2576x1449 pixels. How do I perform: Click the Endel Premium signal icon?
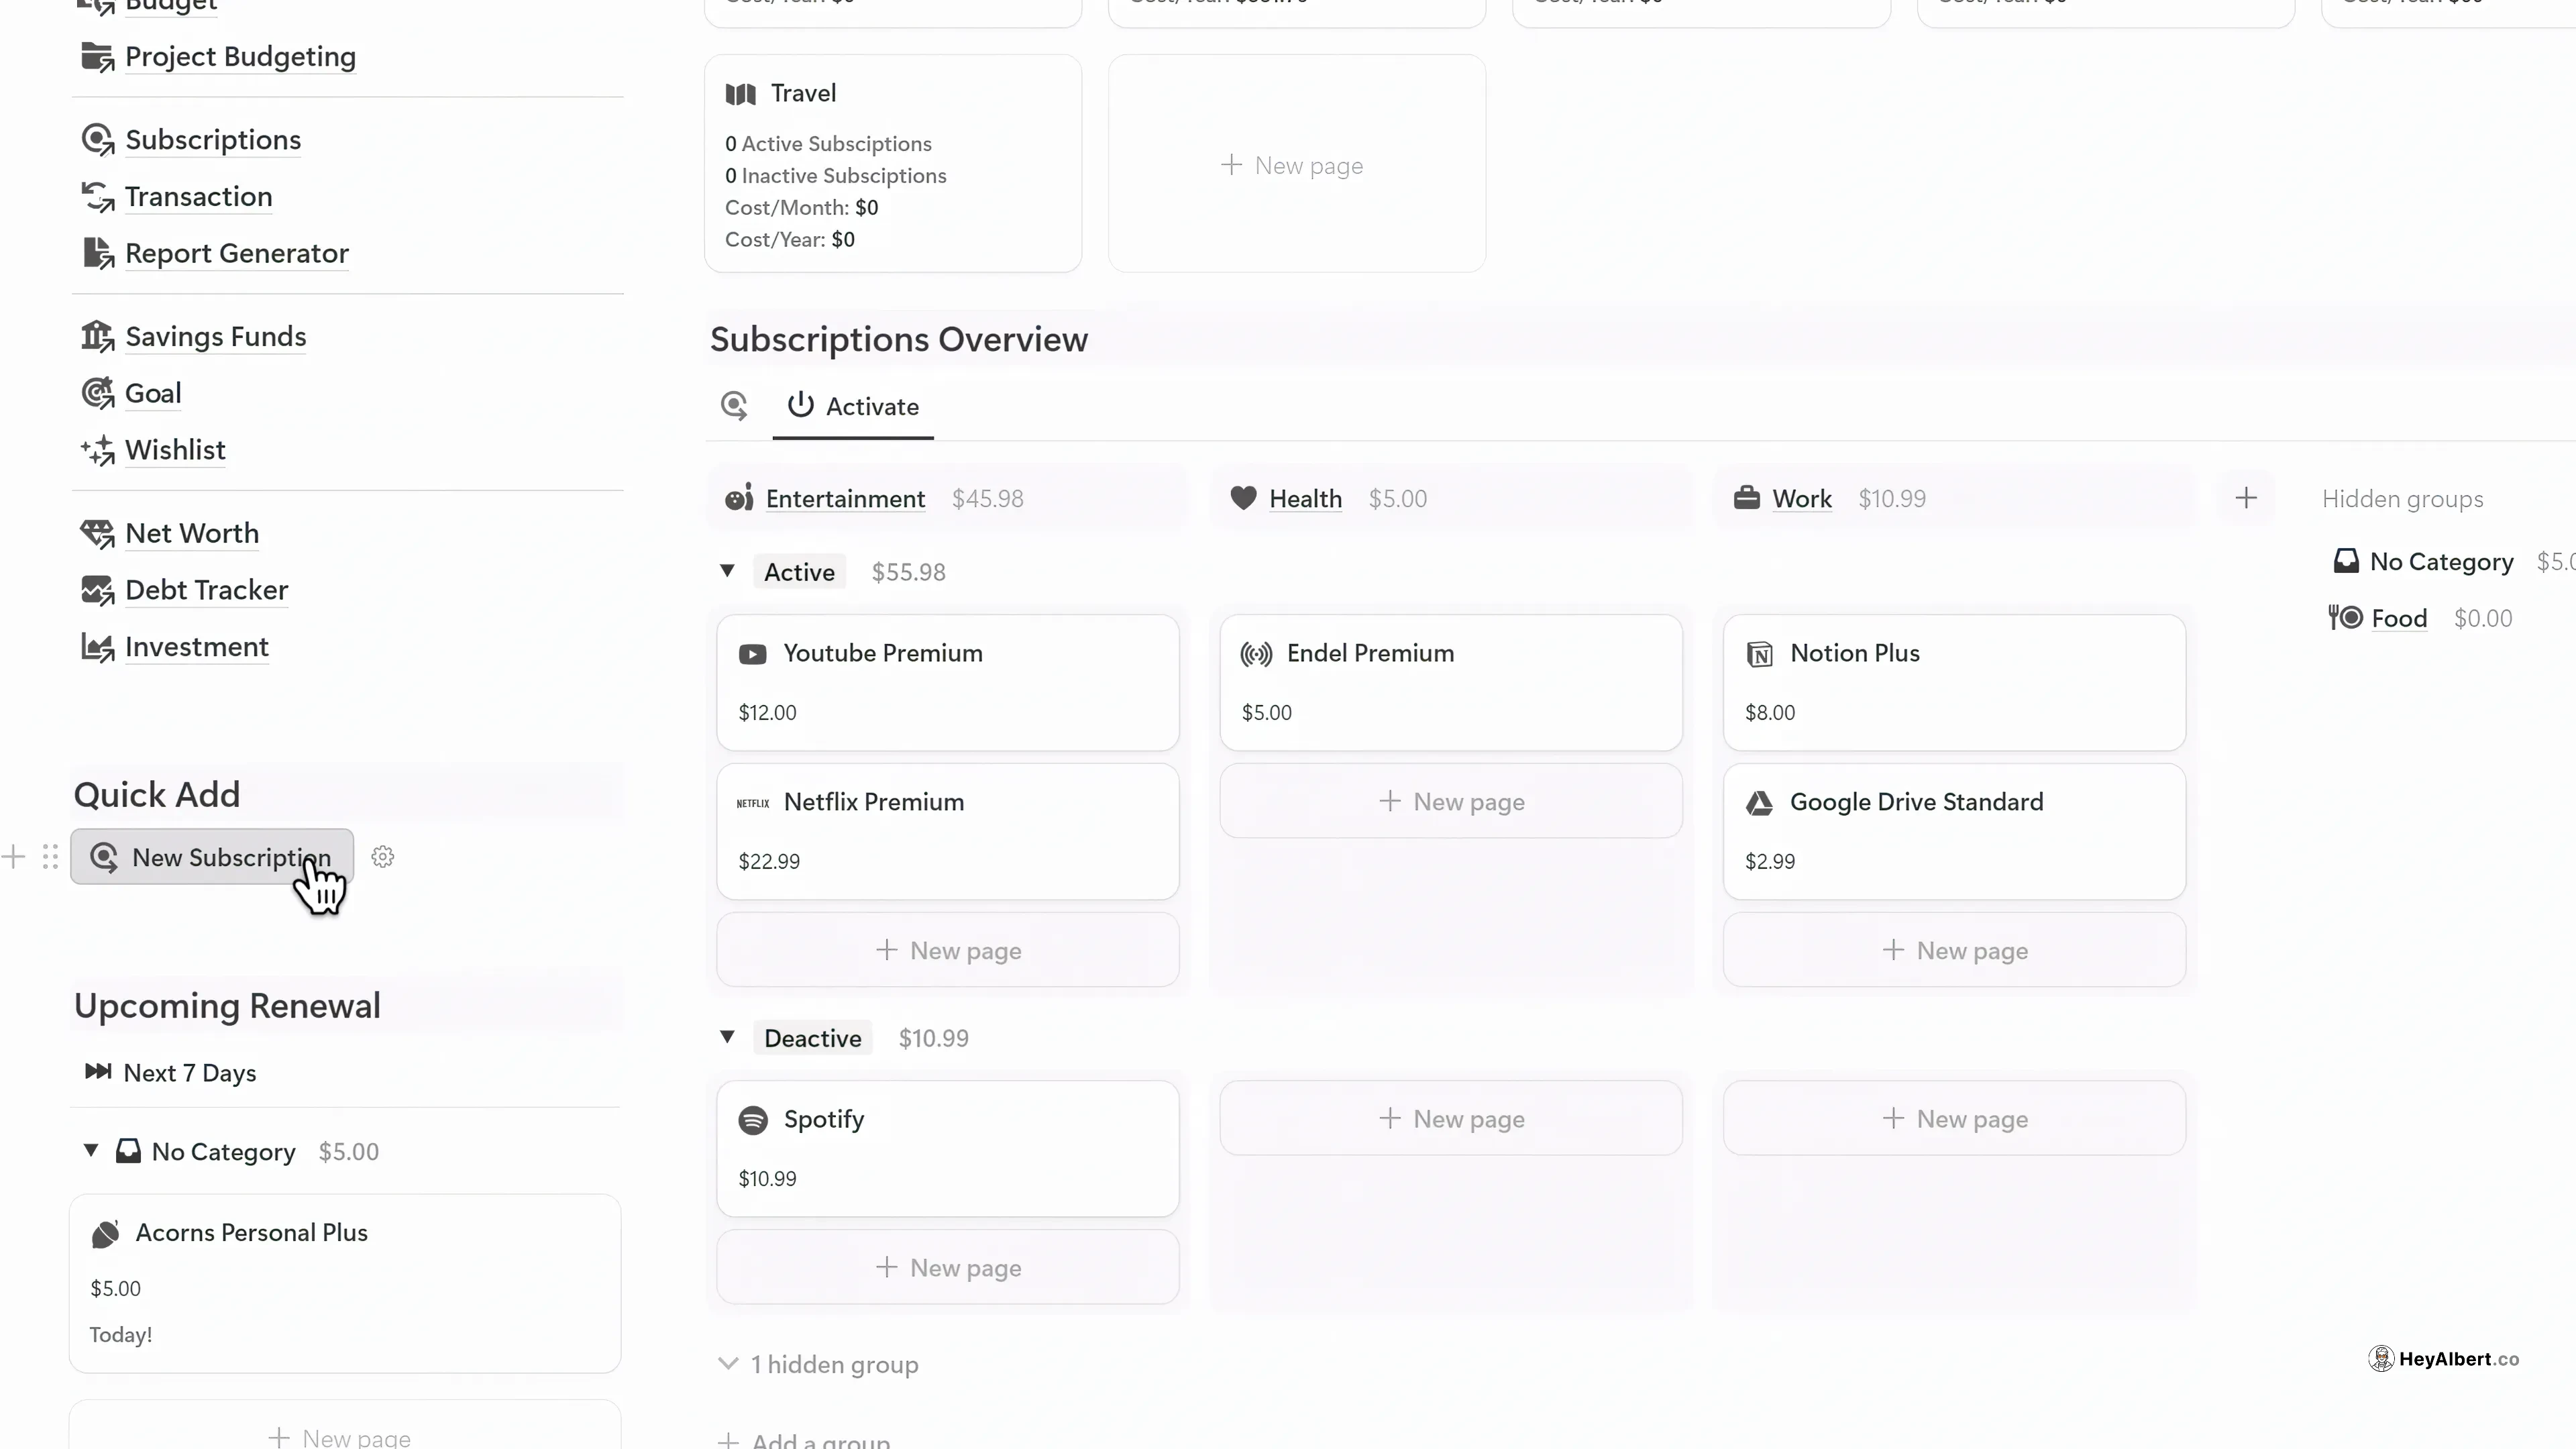[x=1256, y=654]
